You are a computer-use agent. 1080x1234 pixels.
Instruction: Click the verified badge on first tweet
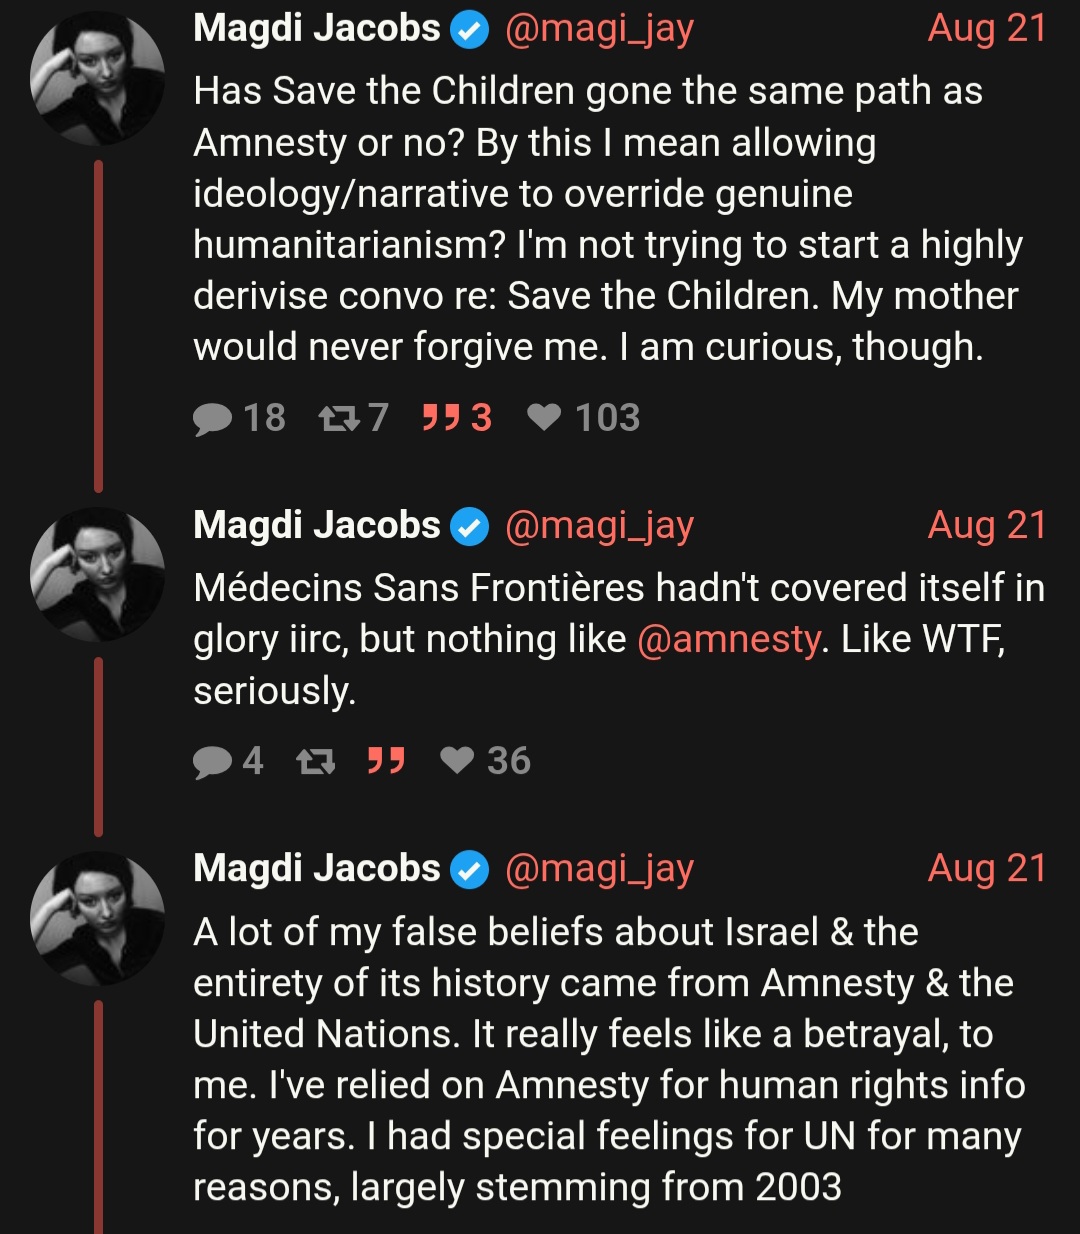click(469, 31)
